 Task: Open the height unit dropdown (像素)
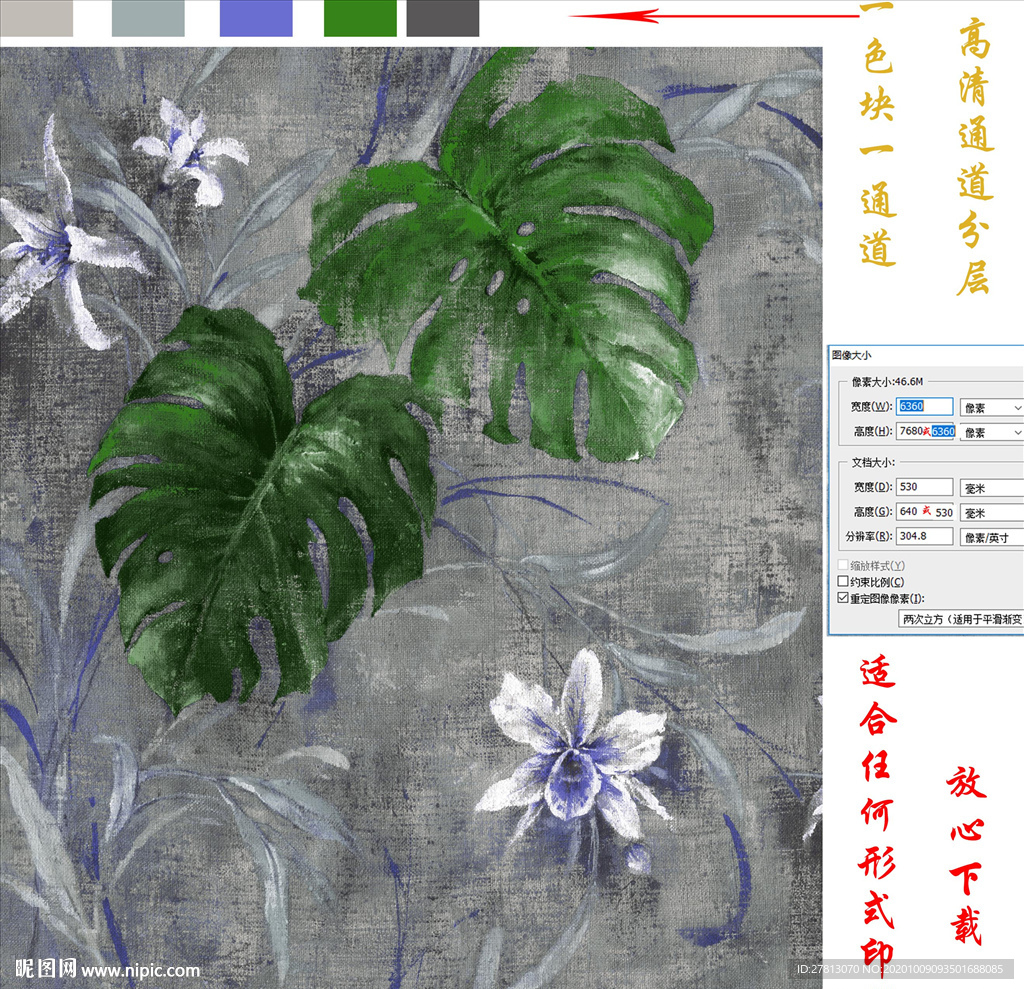[991, 432]
